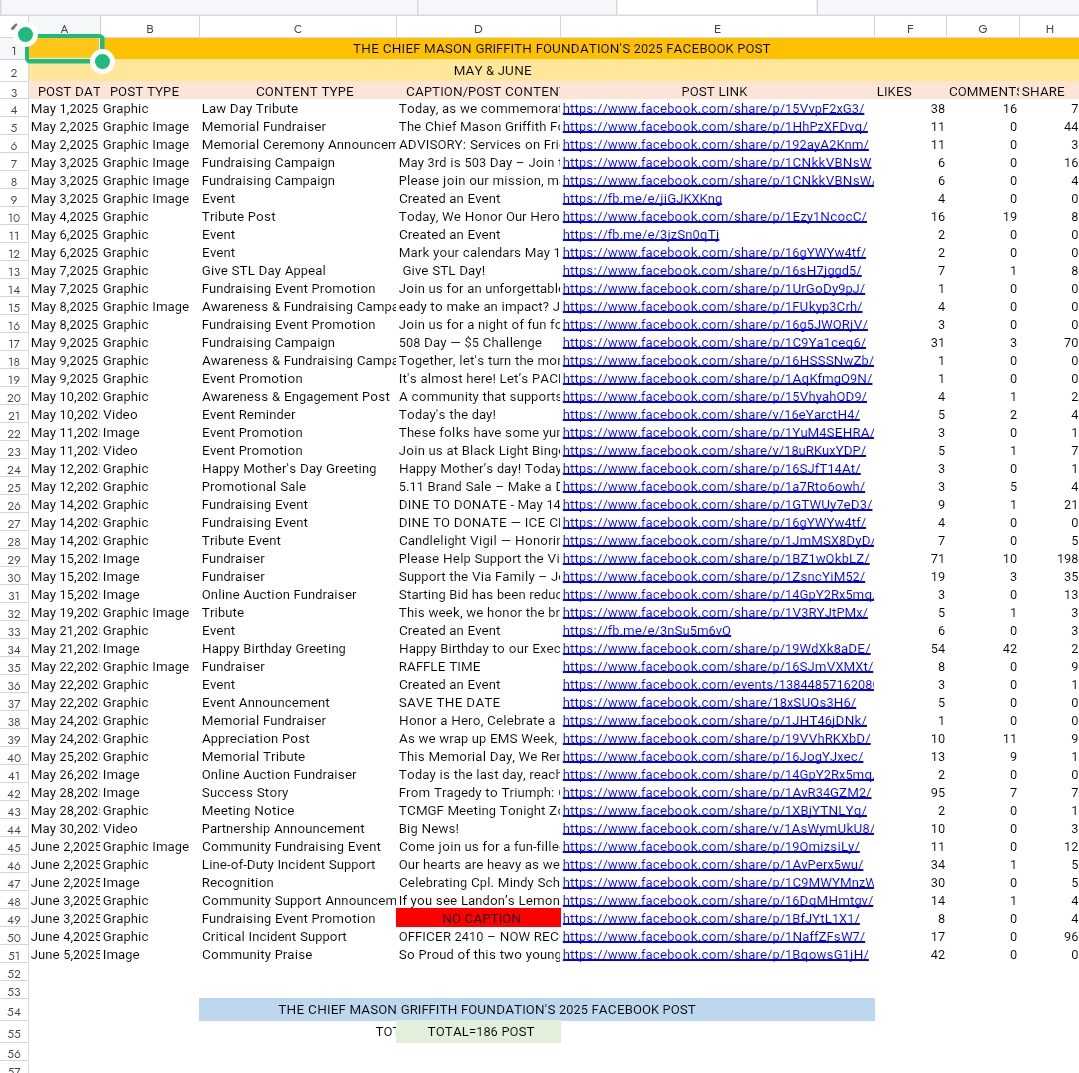The image size is (1079, 1073).
Task: Select the comments value 19 cell
Action: click(983, 217)
